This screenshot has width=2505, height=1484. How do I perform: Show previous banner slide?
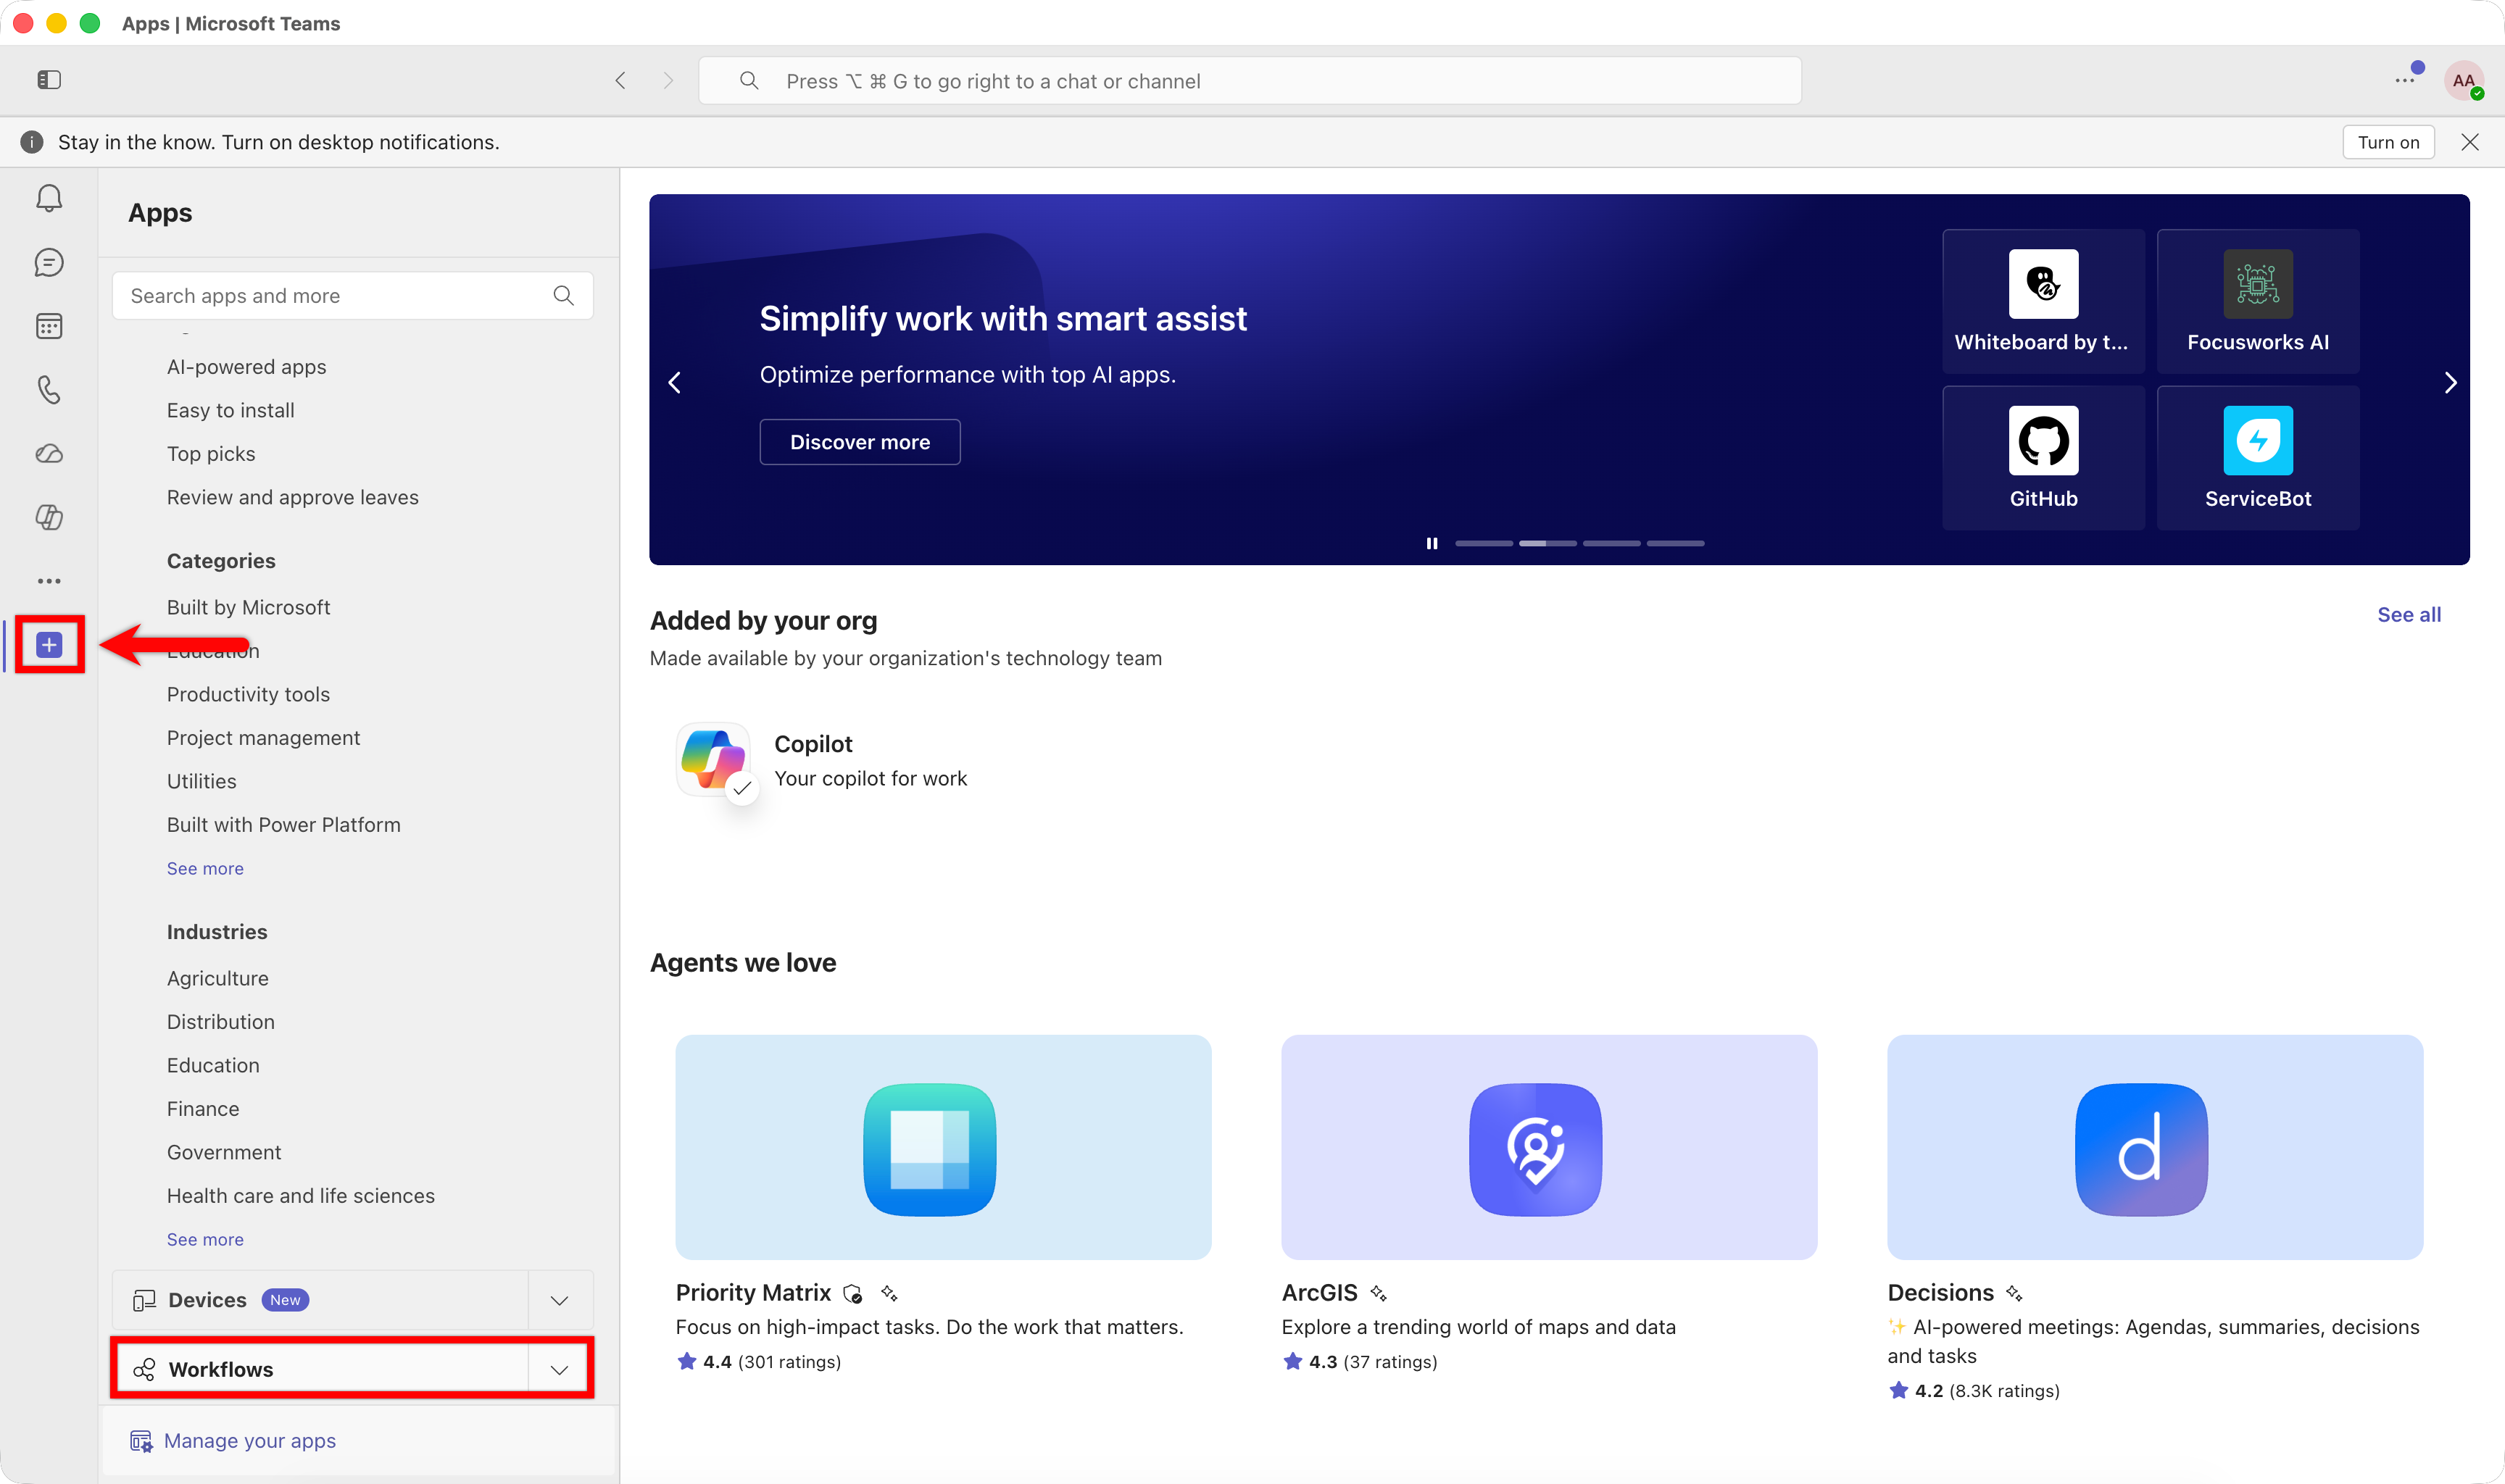[x=675, y=383]
